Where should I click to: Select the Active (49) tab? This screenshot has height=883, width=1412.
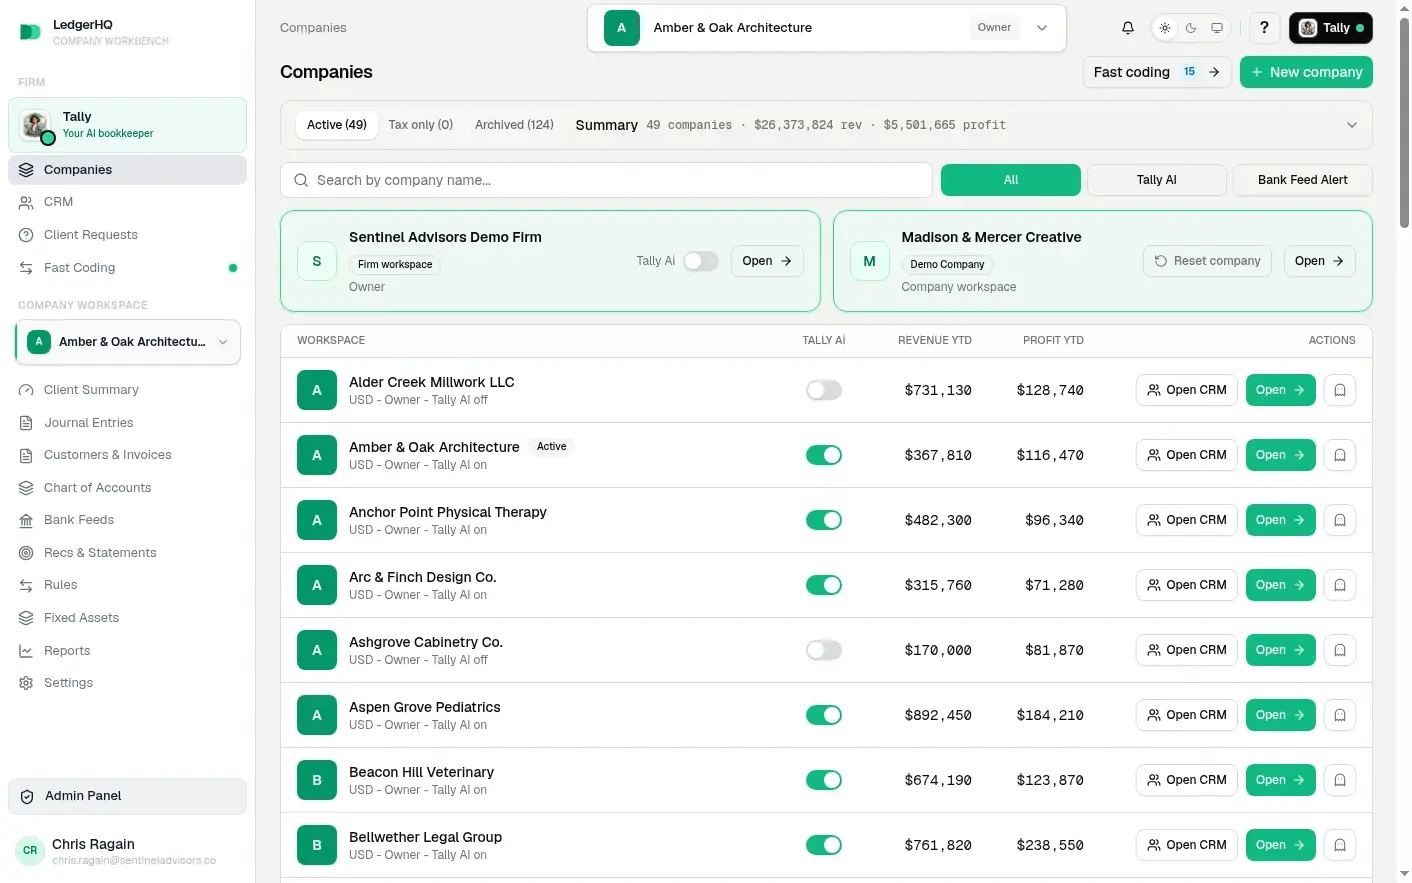(x=337, y=125)
